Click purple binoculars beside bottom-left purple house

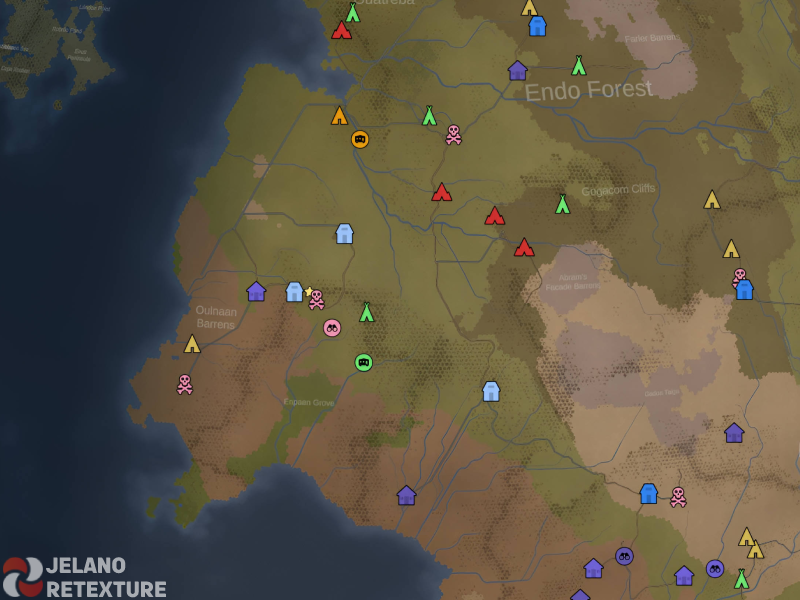coord(624,556)
